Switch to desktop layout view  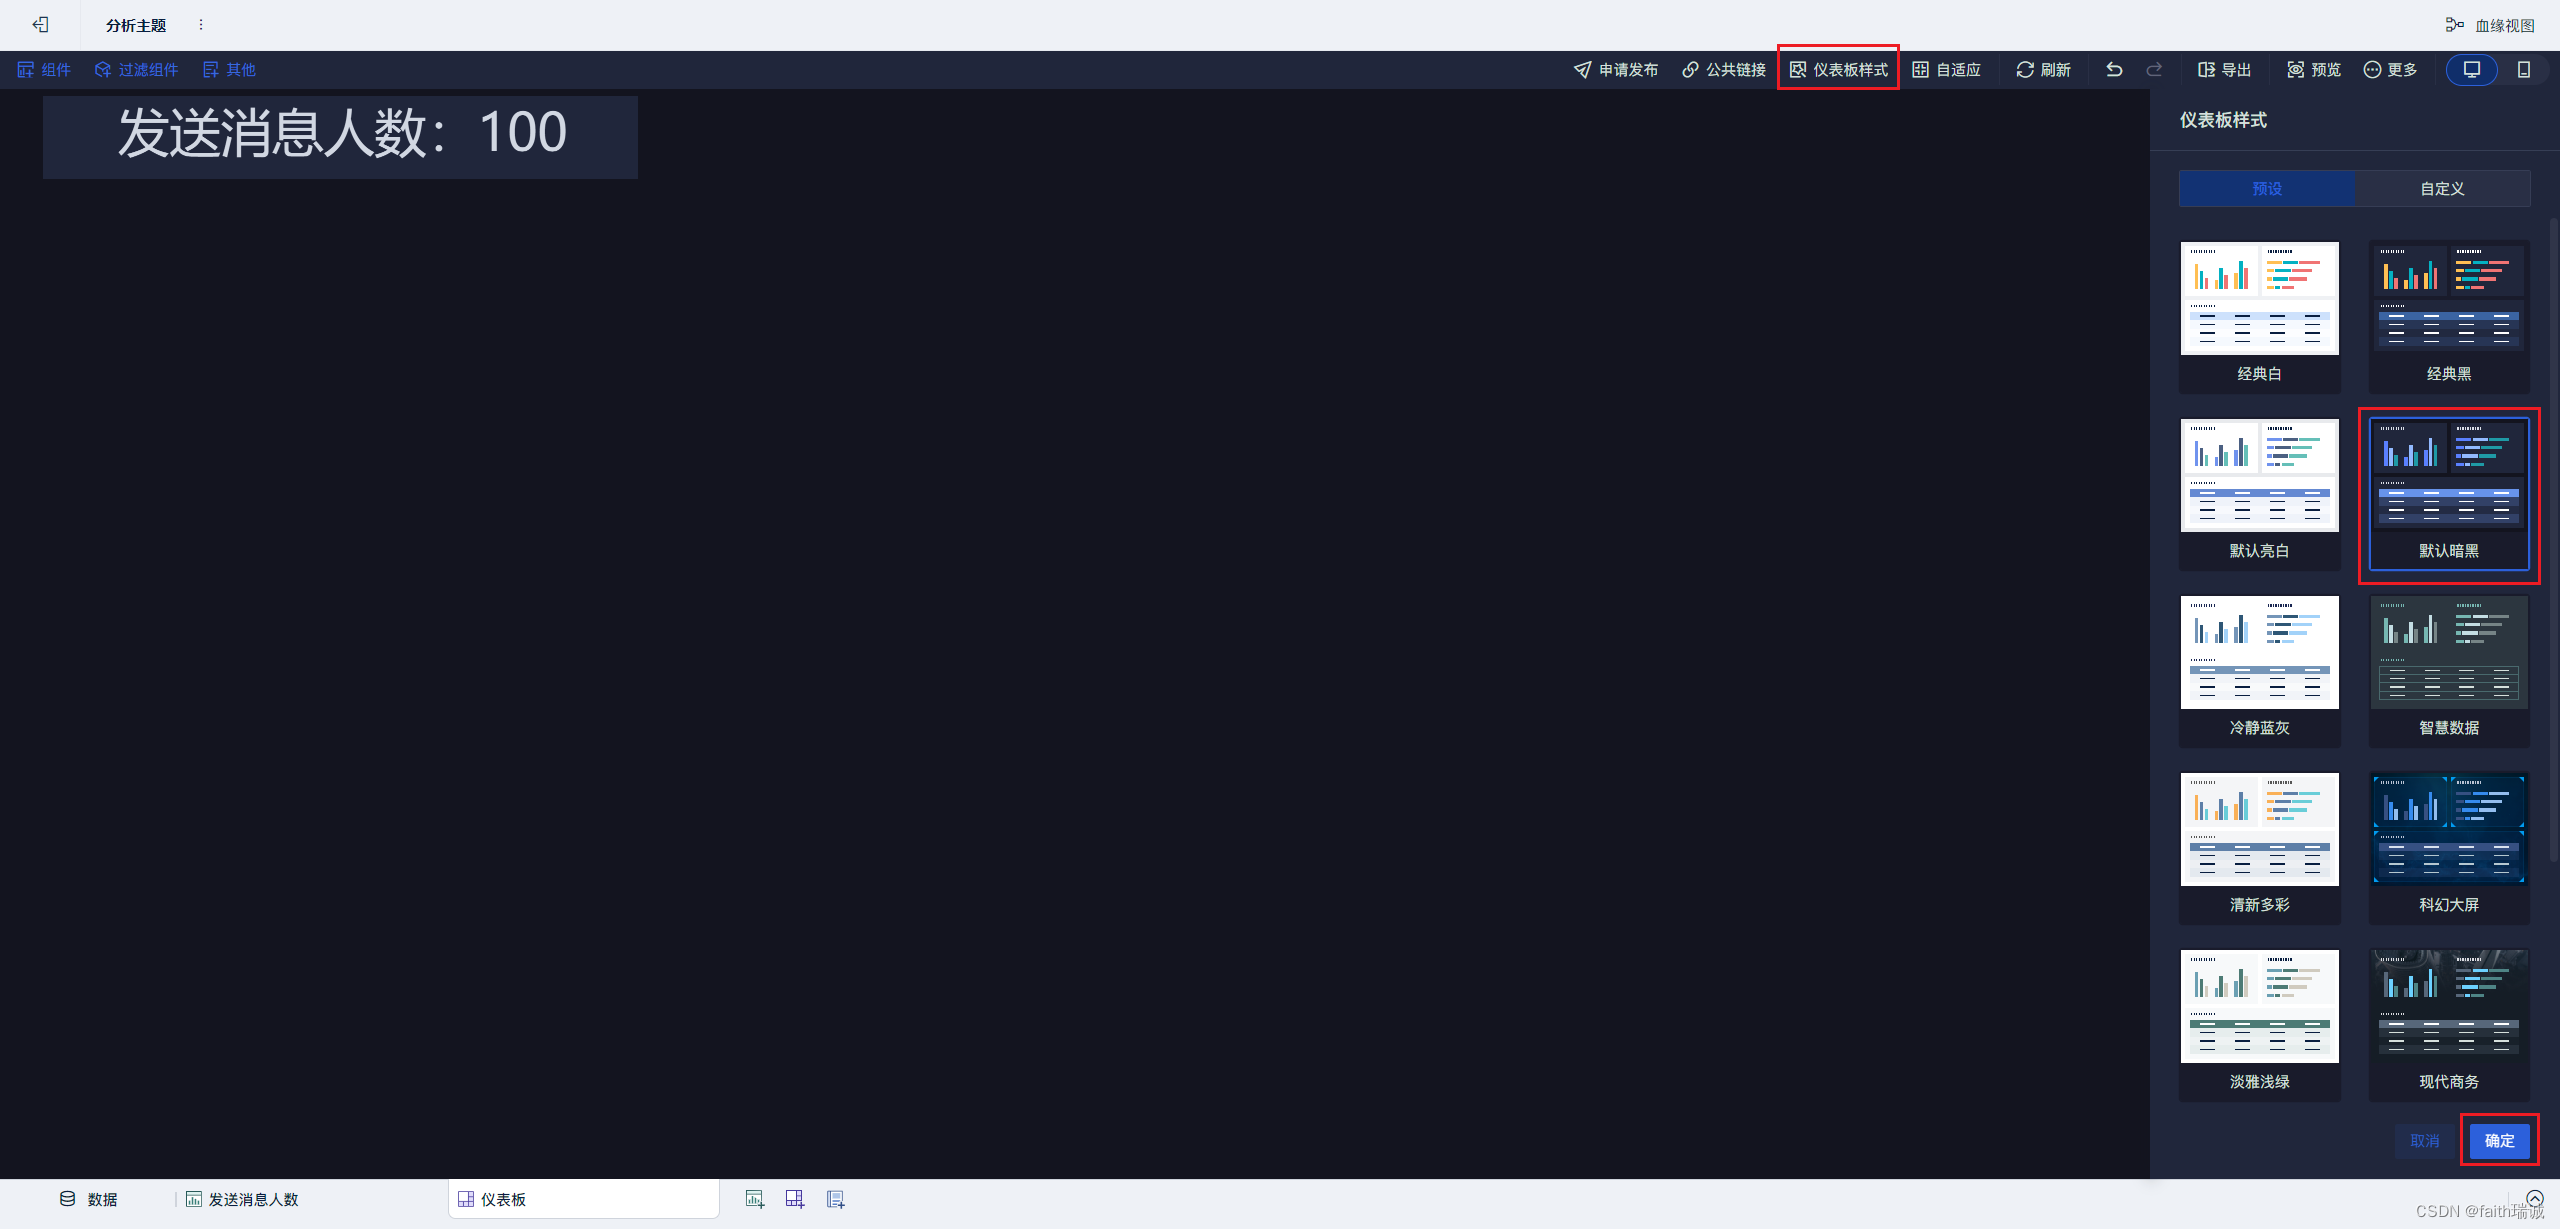click(2472, 69)
